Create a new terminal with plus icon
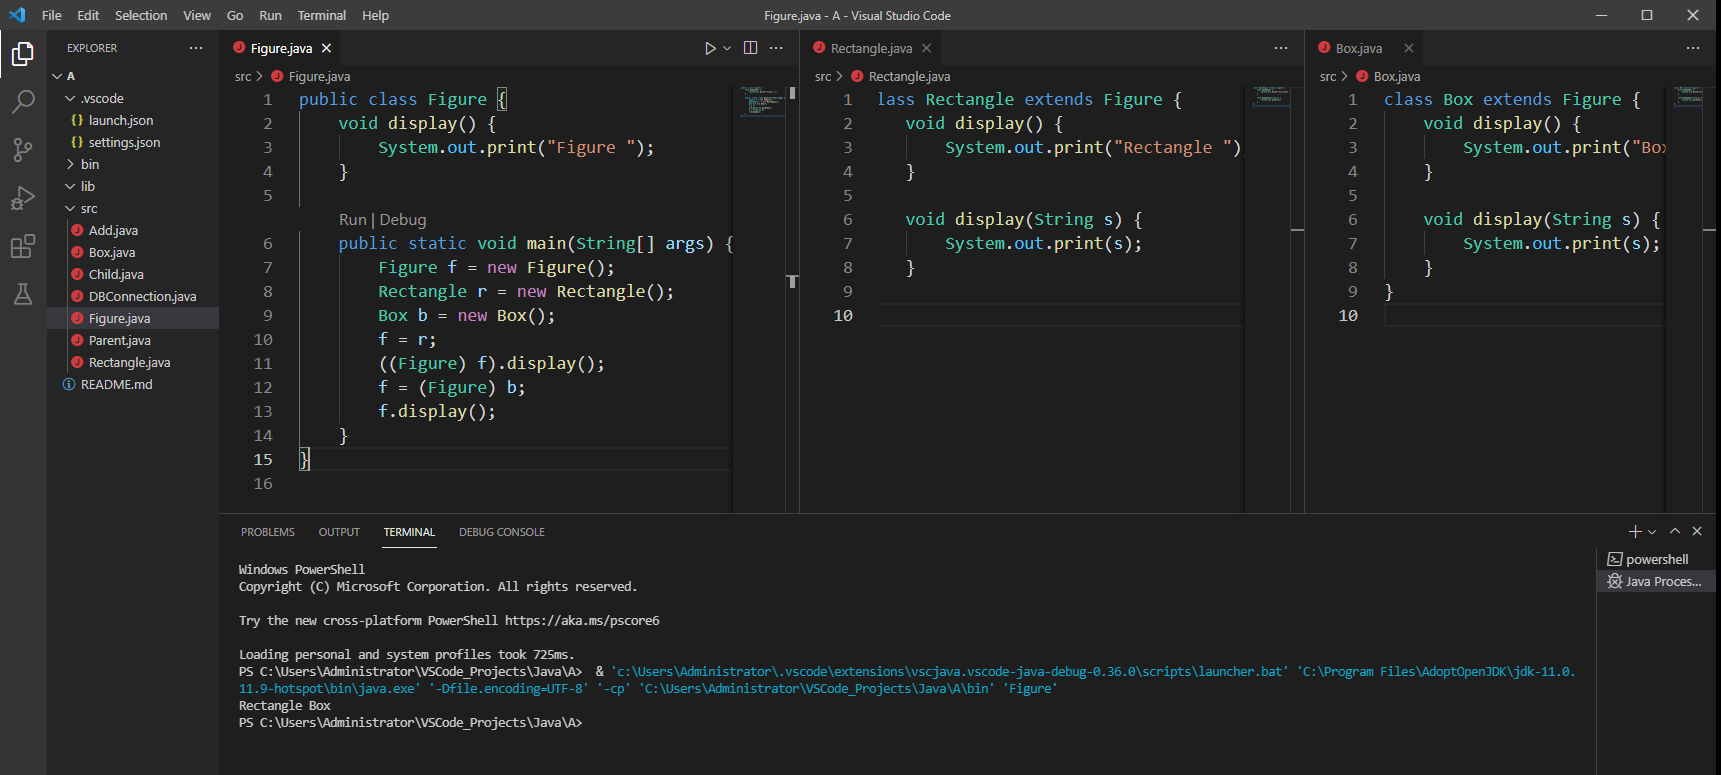This screenshot has height=775, width=1721. [x=1635, y=532]
